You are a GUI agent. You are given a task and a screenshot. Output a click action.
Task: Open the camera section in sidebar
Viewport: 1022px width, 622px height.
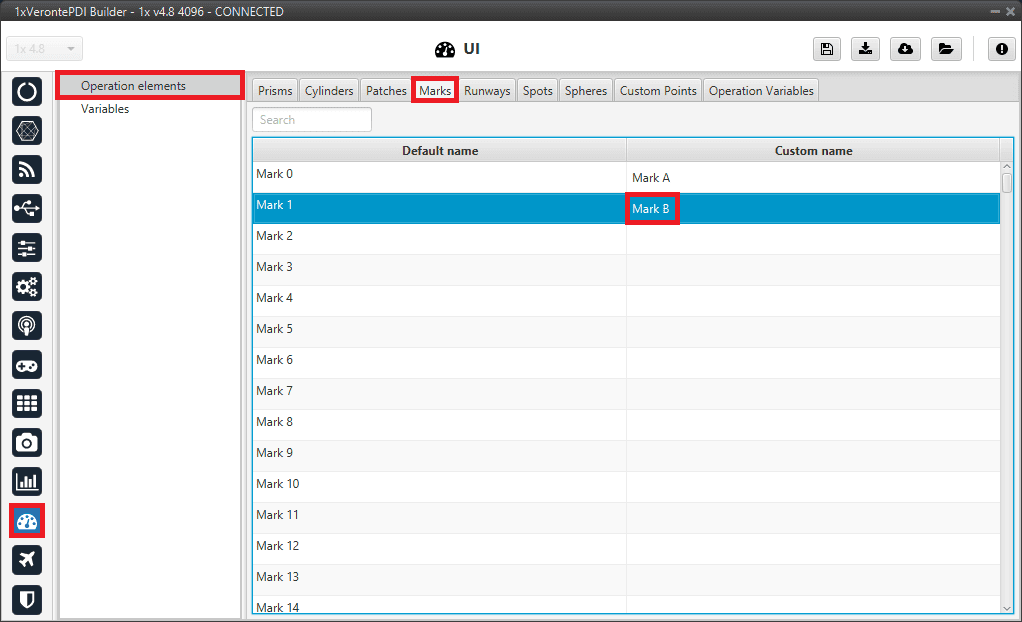27,442
